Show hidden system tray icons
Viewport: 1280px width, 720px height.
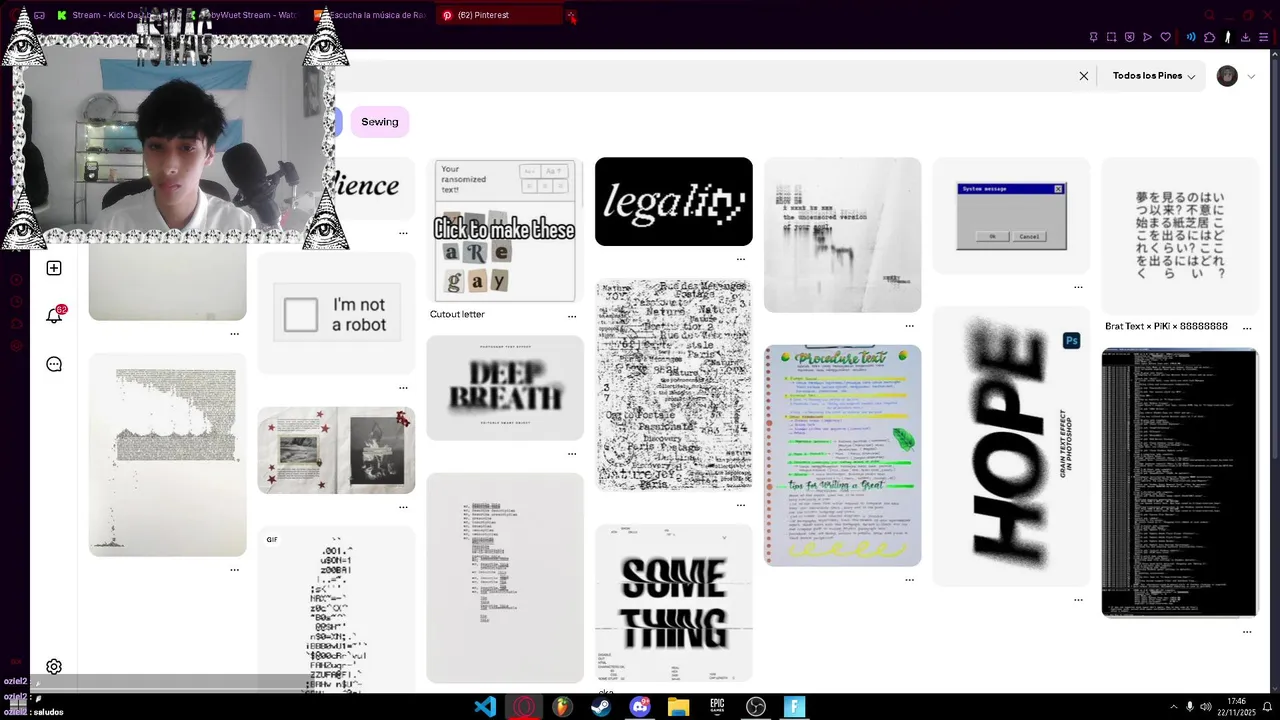click(1173, 707)
